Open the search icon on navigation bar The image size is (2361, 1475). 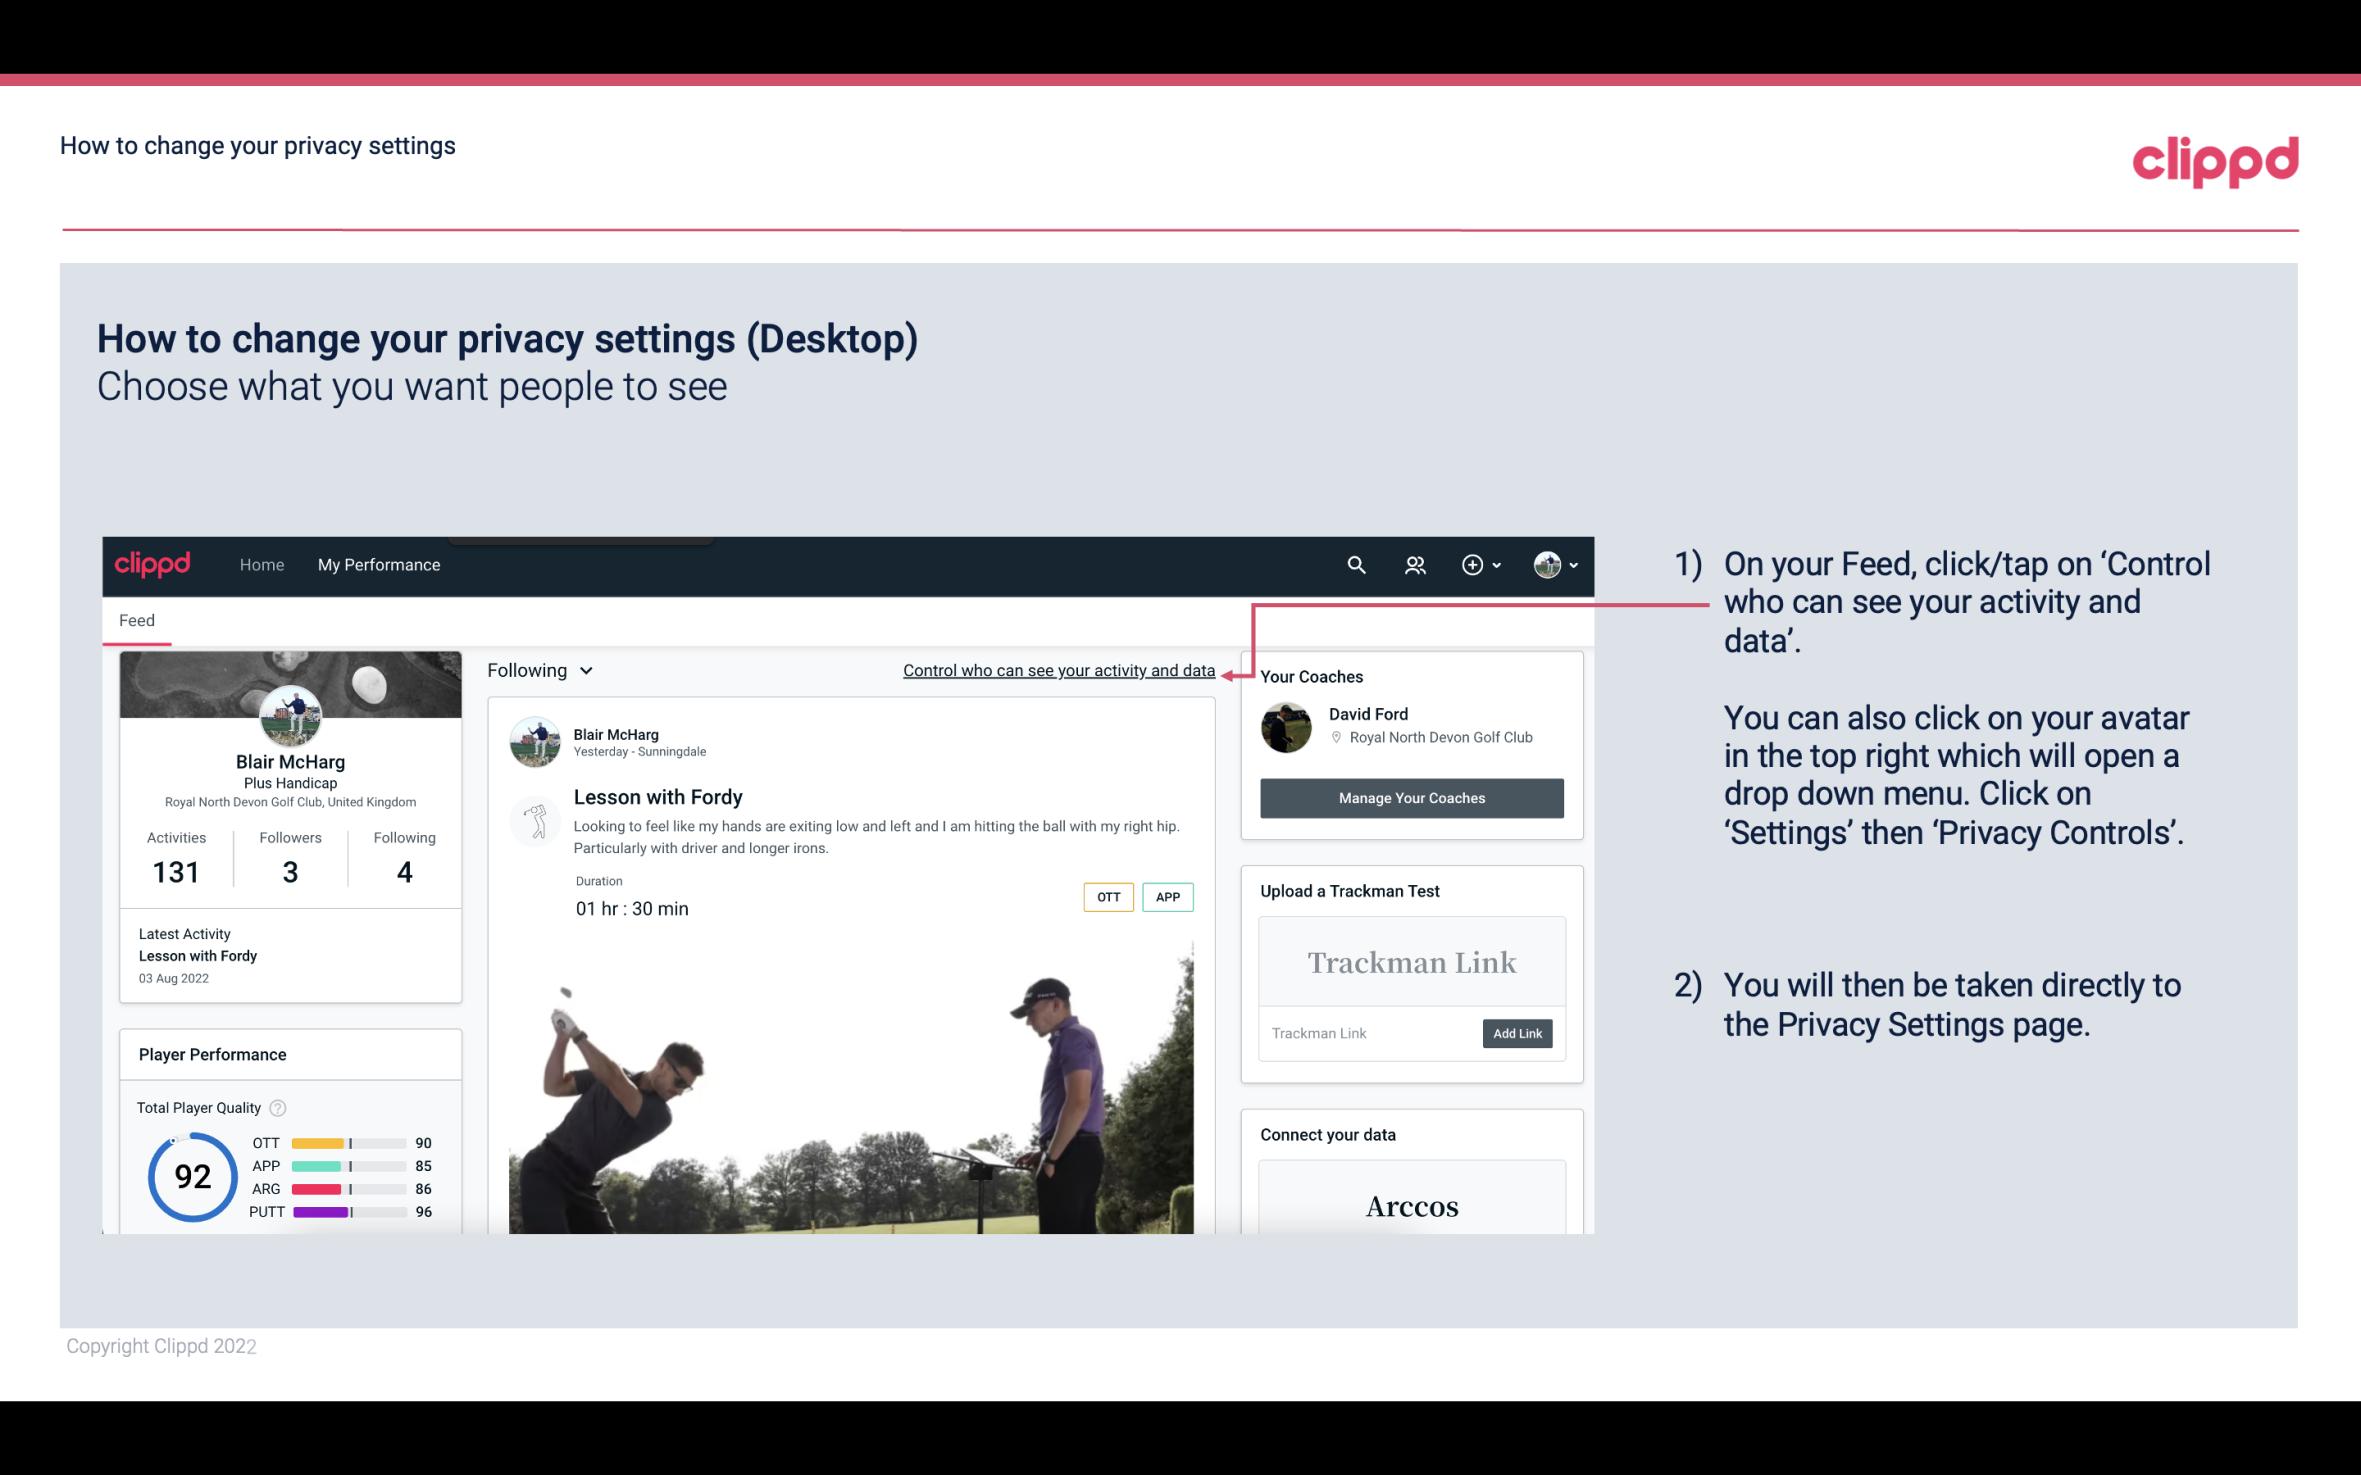pos(1352,564)
